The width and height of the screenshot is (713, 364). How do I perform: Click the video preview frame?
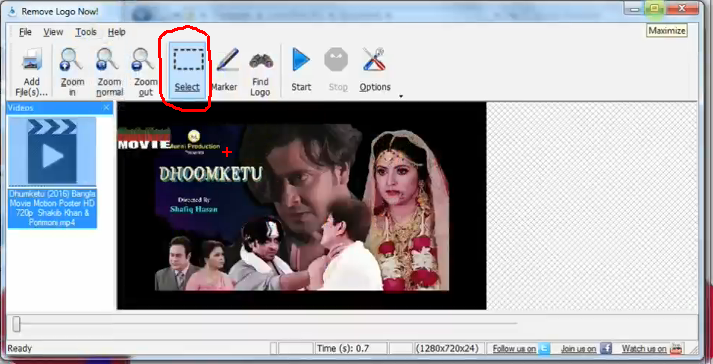pos(301,206)
